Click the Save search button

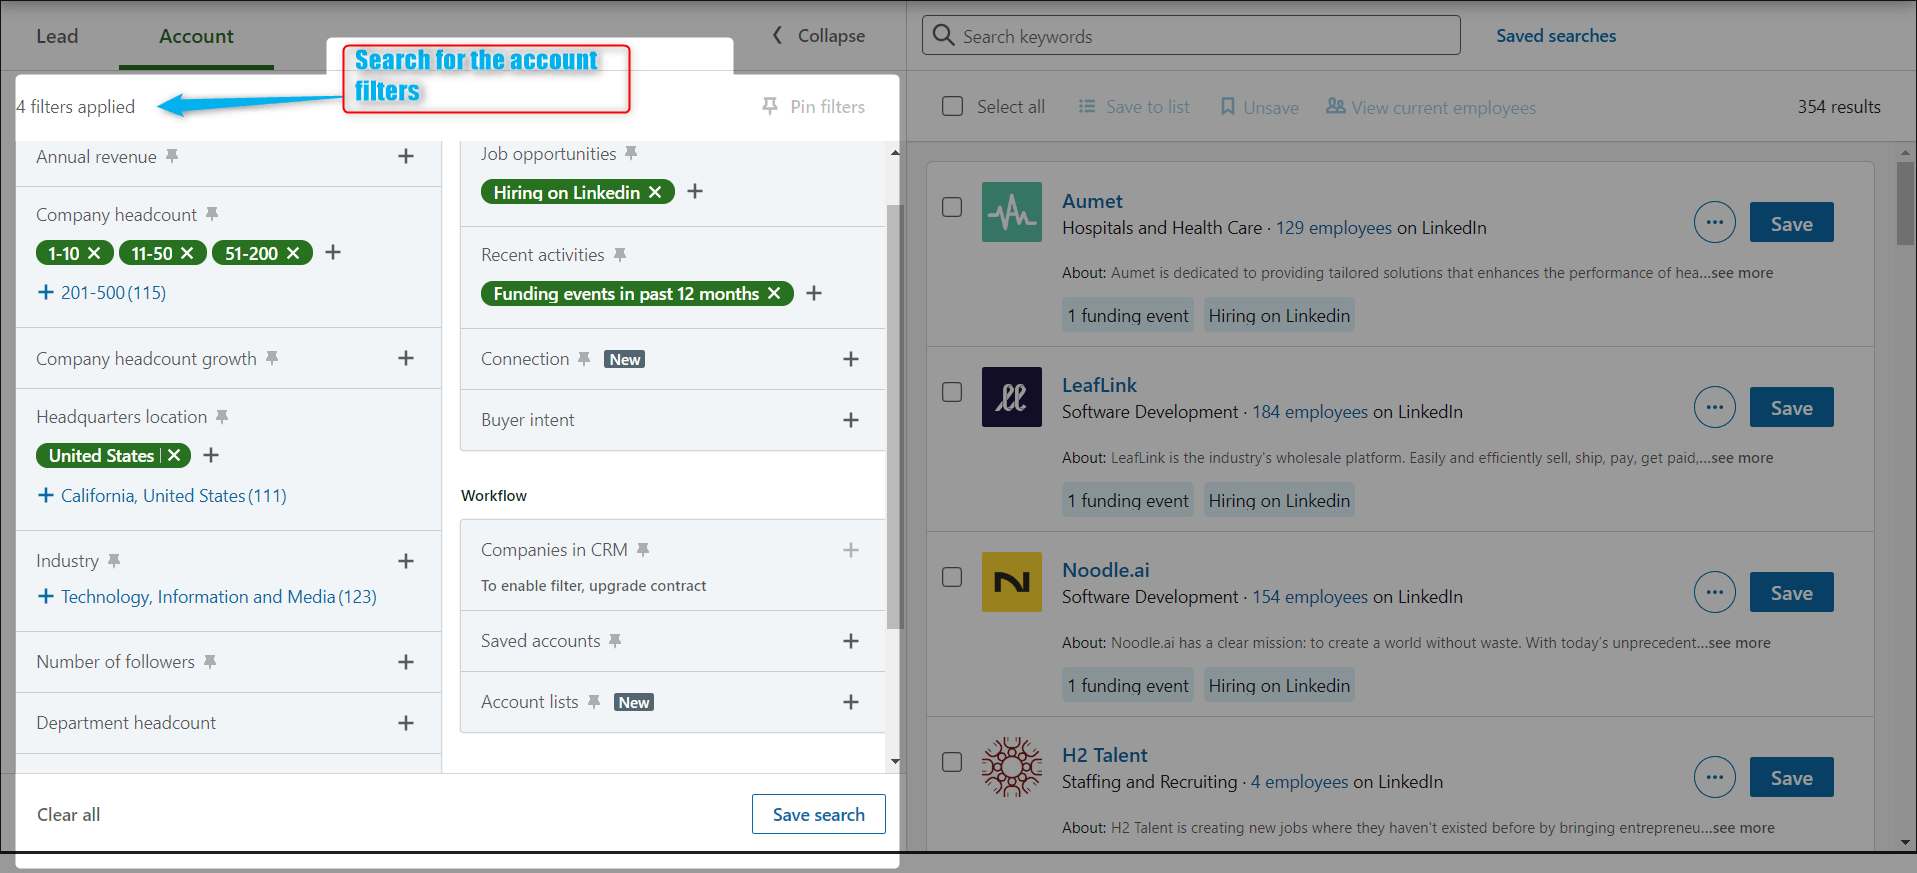coord(819,814)
